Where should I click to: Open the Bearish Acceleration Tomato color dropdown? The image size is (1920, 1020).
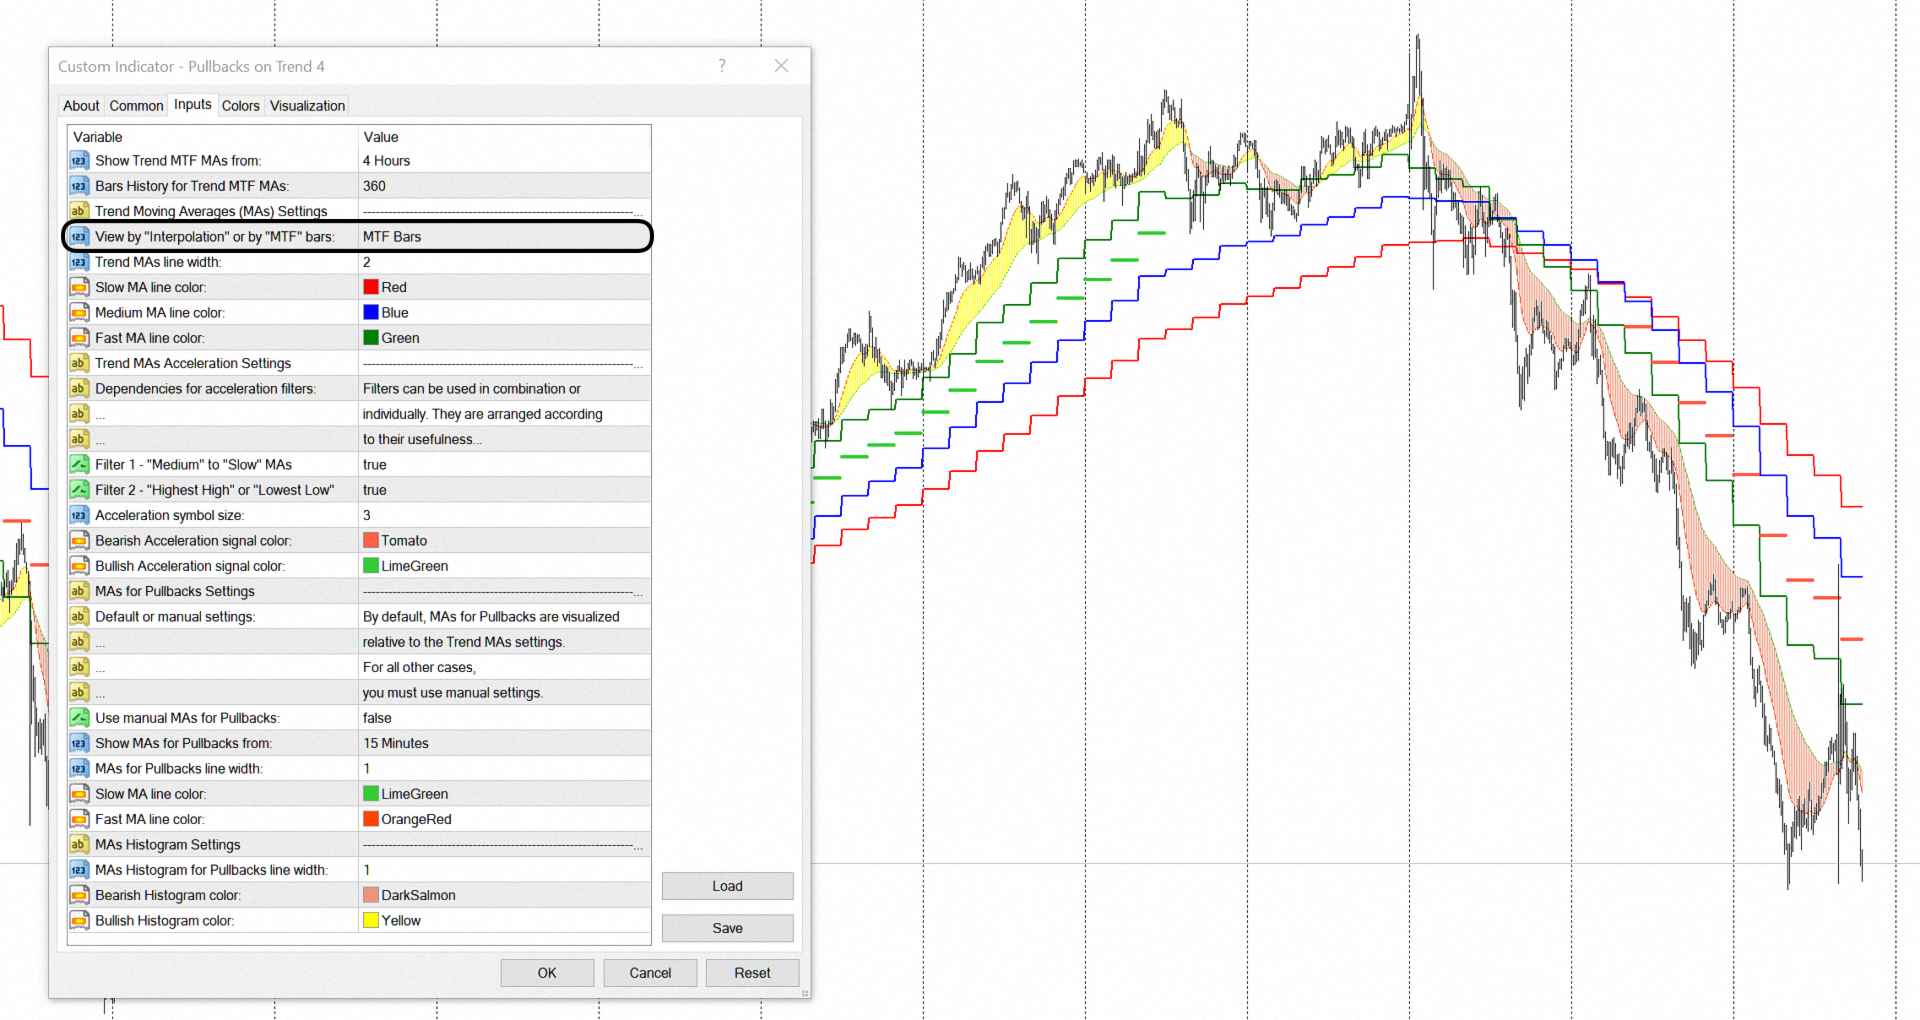click(504, 541)
